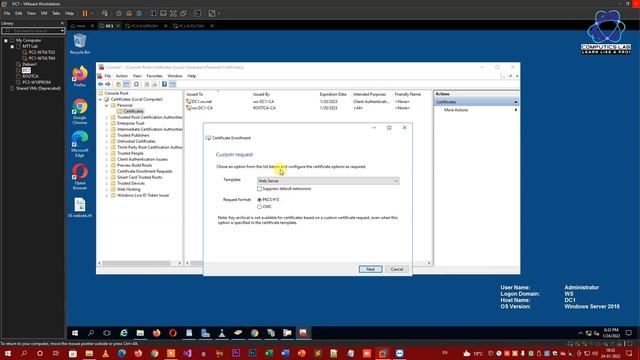The image size is (640, 360).
Task: Select Shared VMs (Deprecated) in library
Action: tap(38, 88)
